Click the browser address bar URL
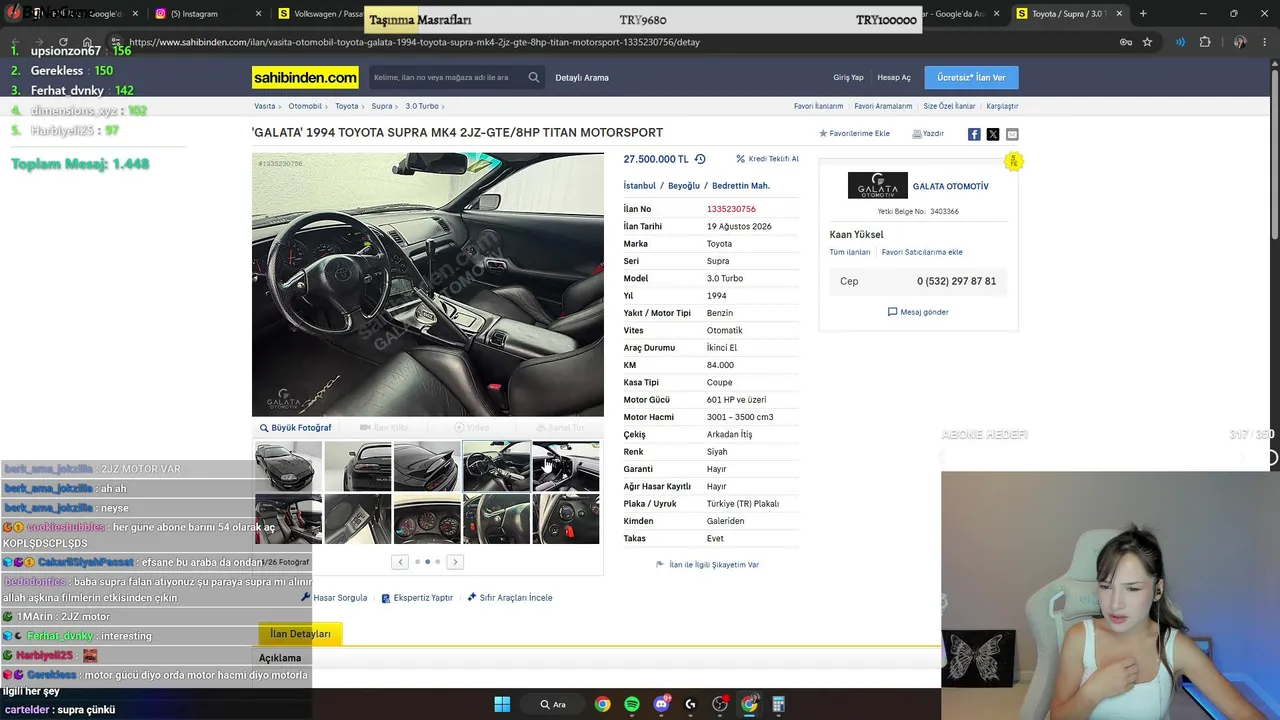Image resolution: width=1280 pixels, height=720 pixels. click(x=414, y=42)
